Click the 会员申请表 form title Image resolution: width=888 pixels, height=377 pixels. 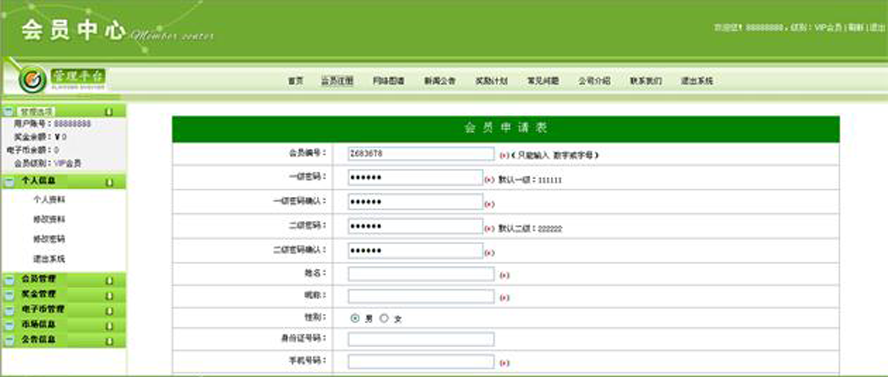coord(506,128)
